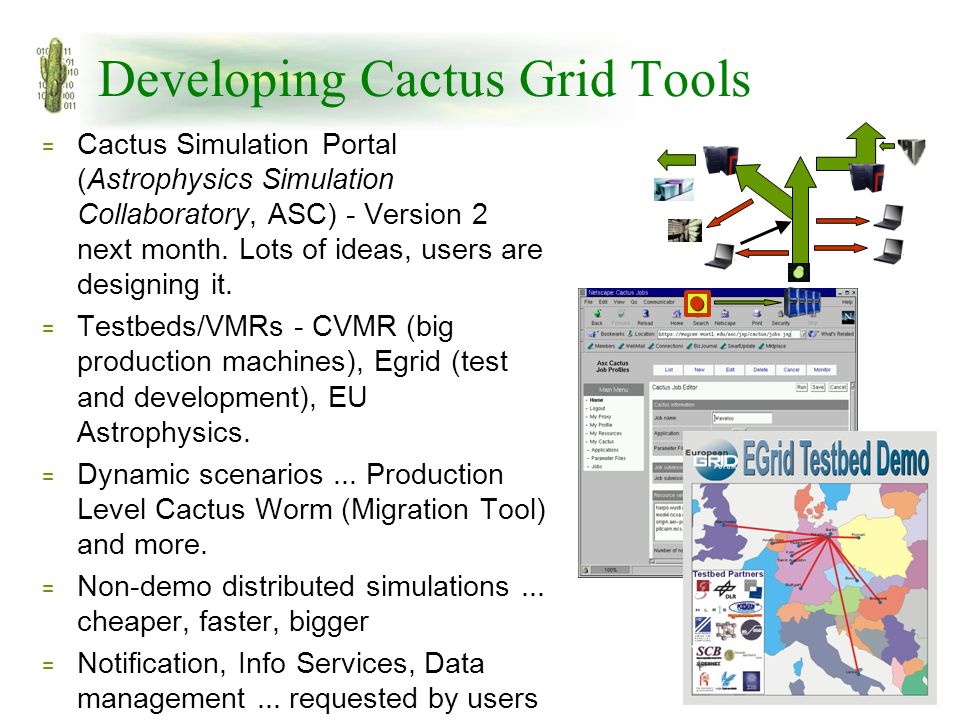Screen dimensions: 960x720
Task: Open the Communicator menu
Action: pos(659,302)
